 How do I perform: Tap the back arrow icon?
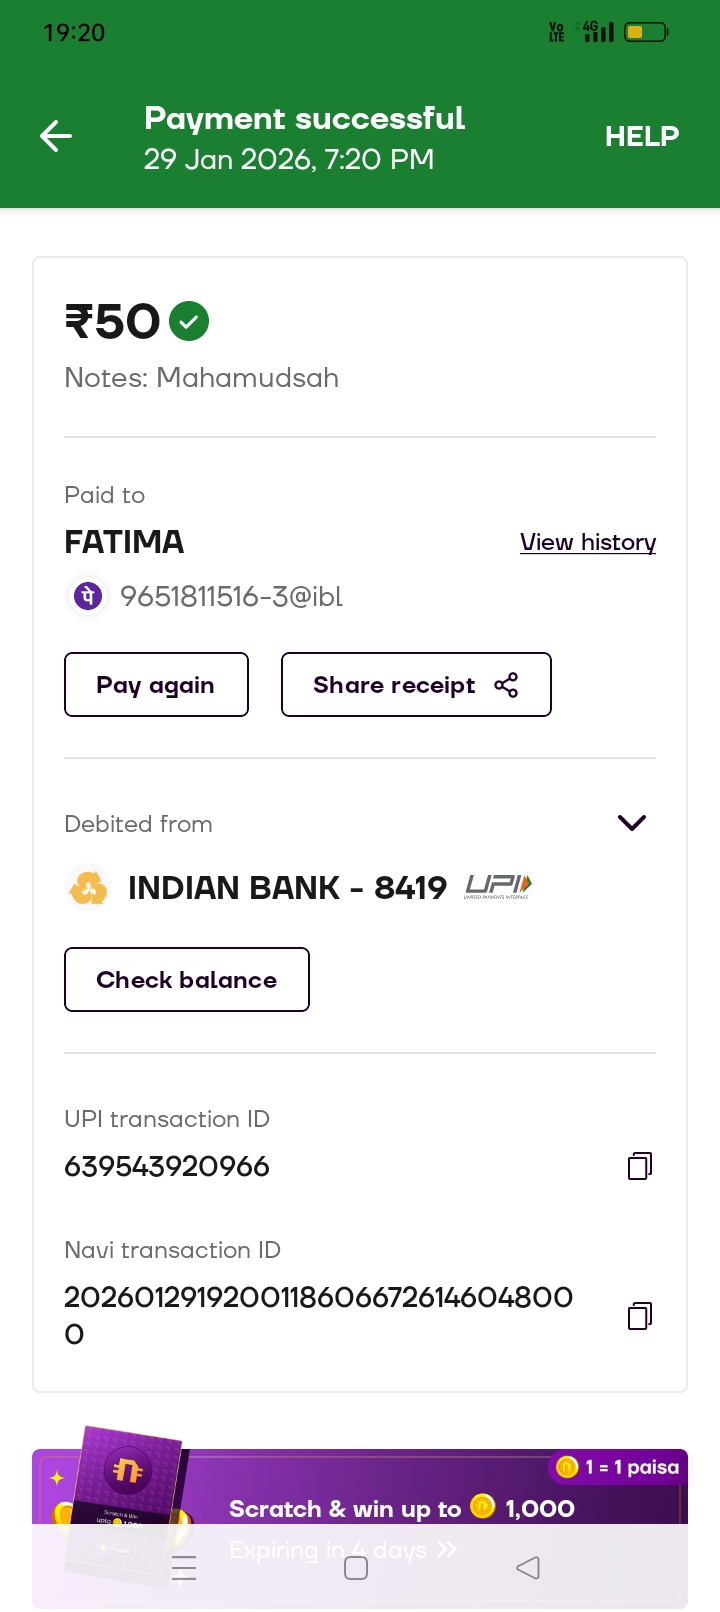point(56,136)
